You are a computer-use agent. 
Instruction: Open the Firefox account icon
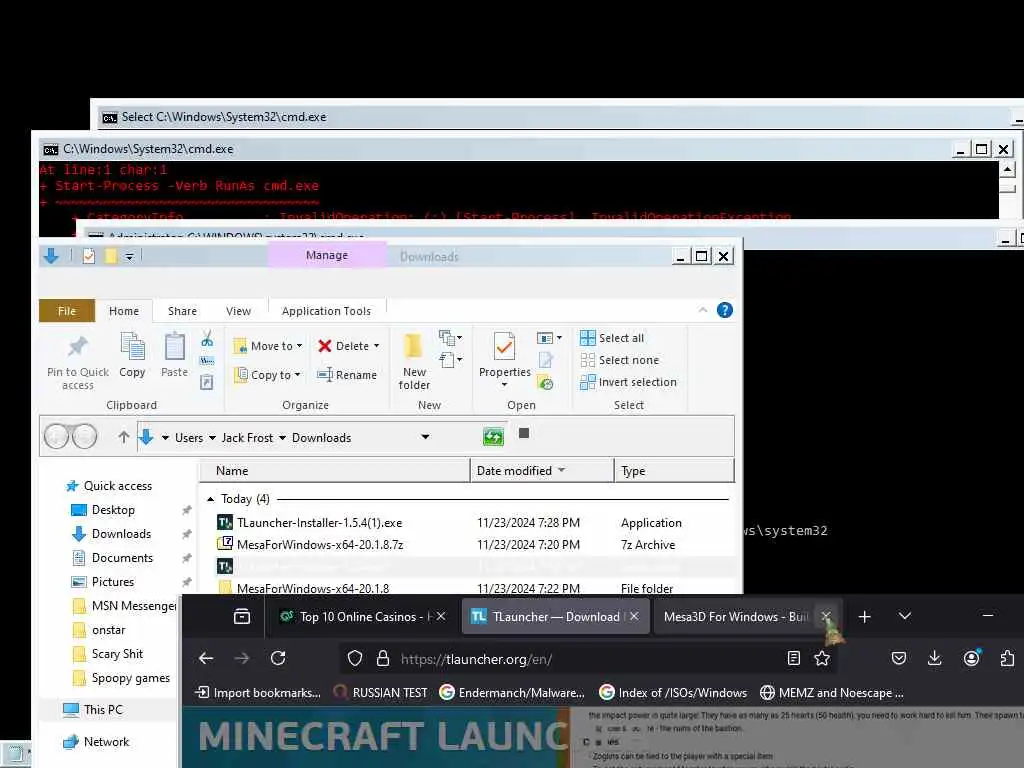click(x=971, y=658)
